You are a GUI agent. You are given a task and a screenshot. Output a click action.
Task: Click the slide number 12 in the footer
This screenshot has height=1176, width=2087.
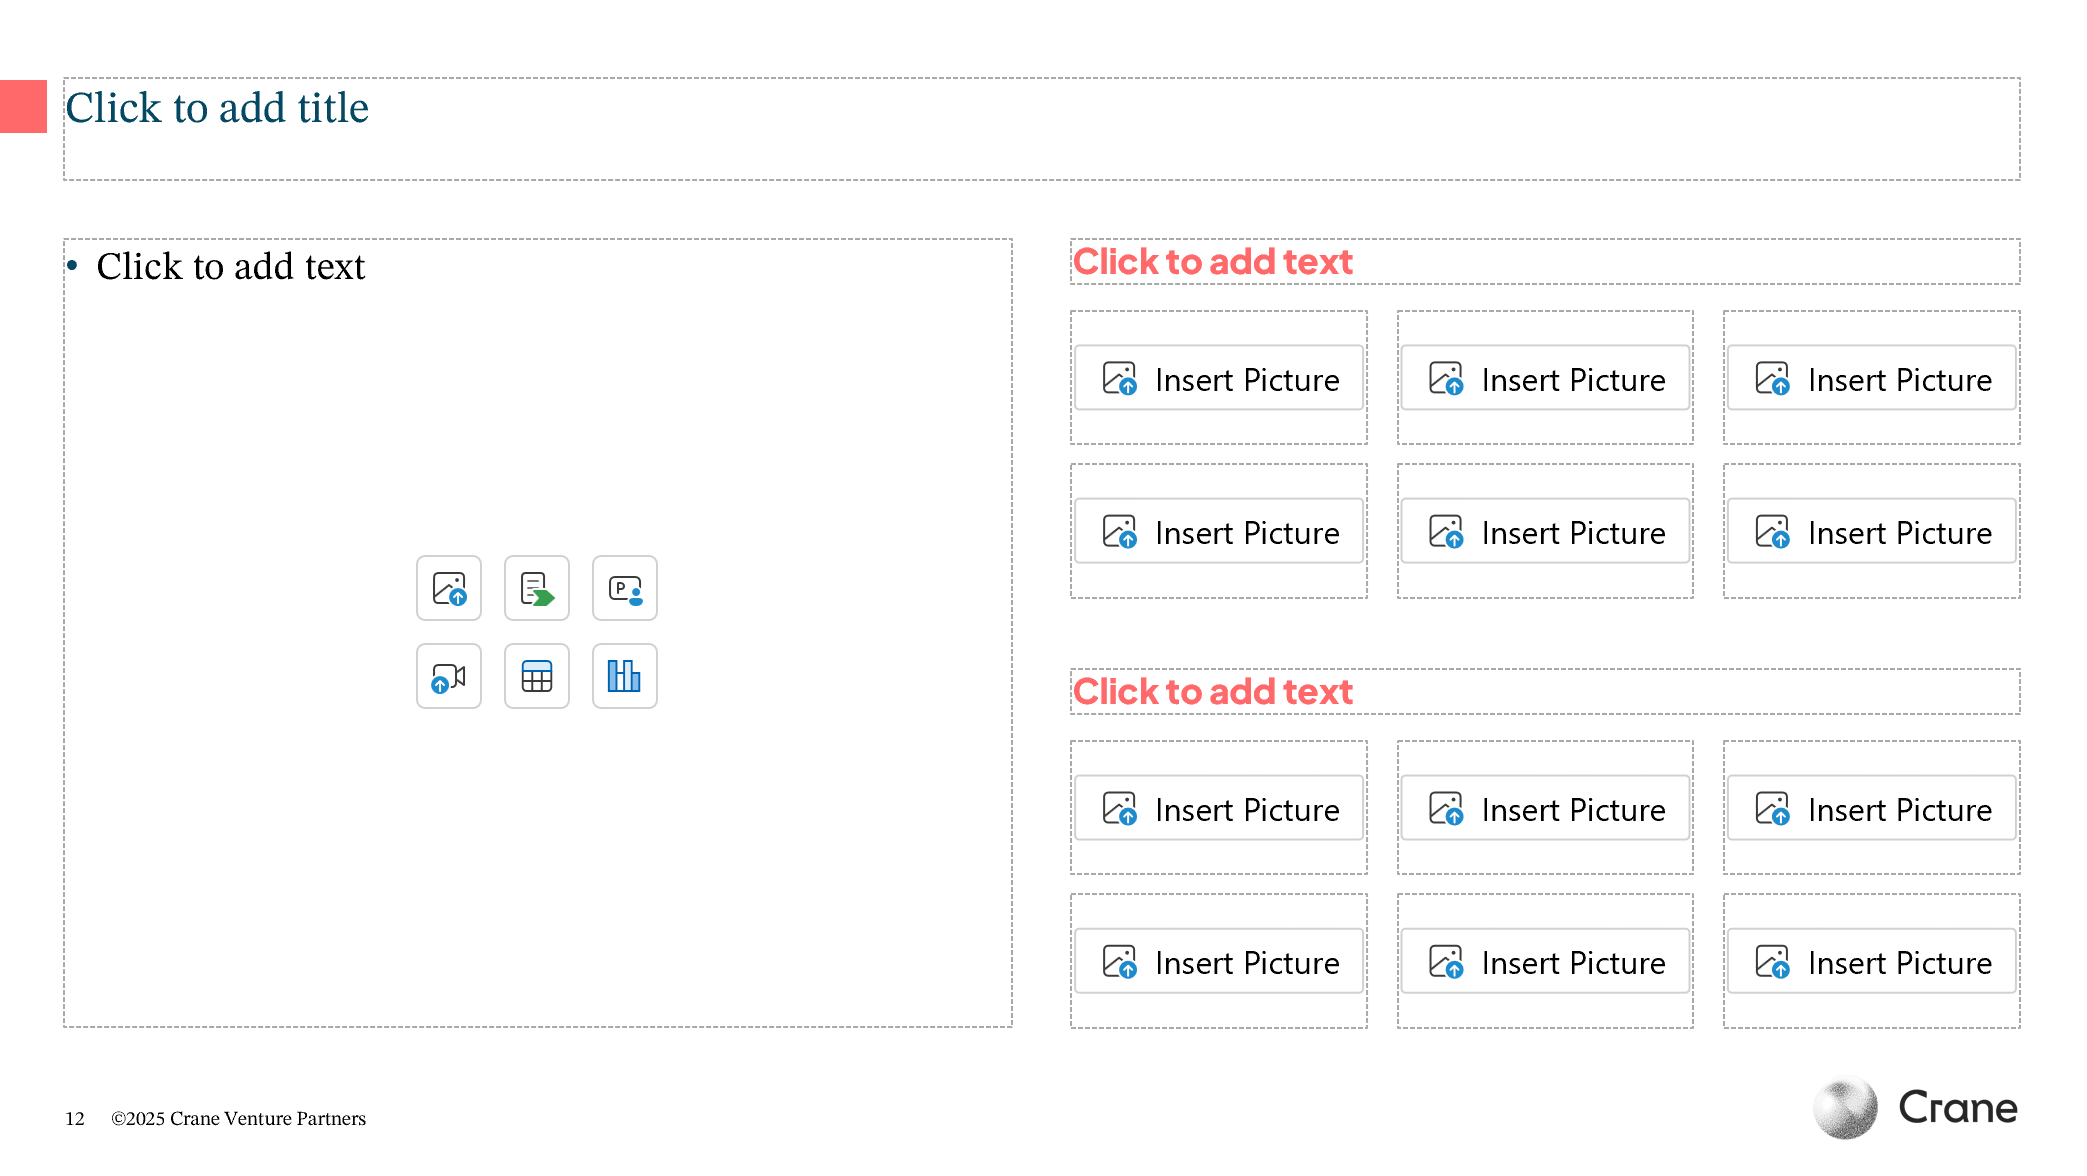pyautogui.click(x=75, y=1118)
